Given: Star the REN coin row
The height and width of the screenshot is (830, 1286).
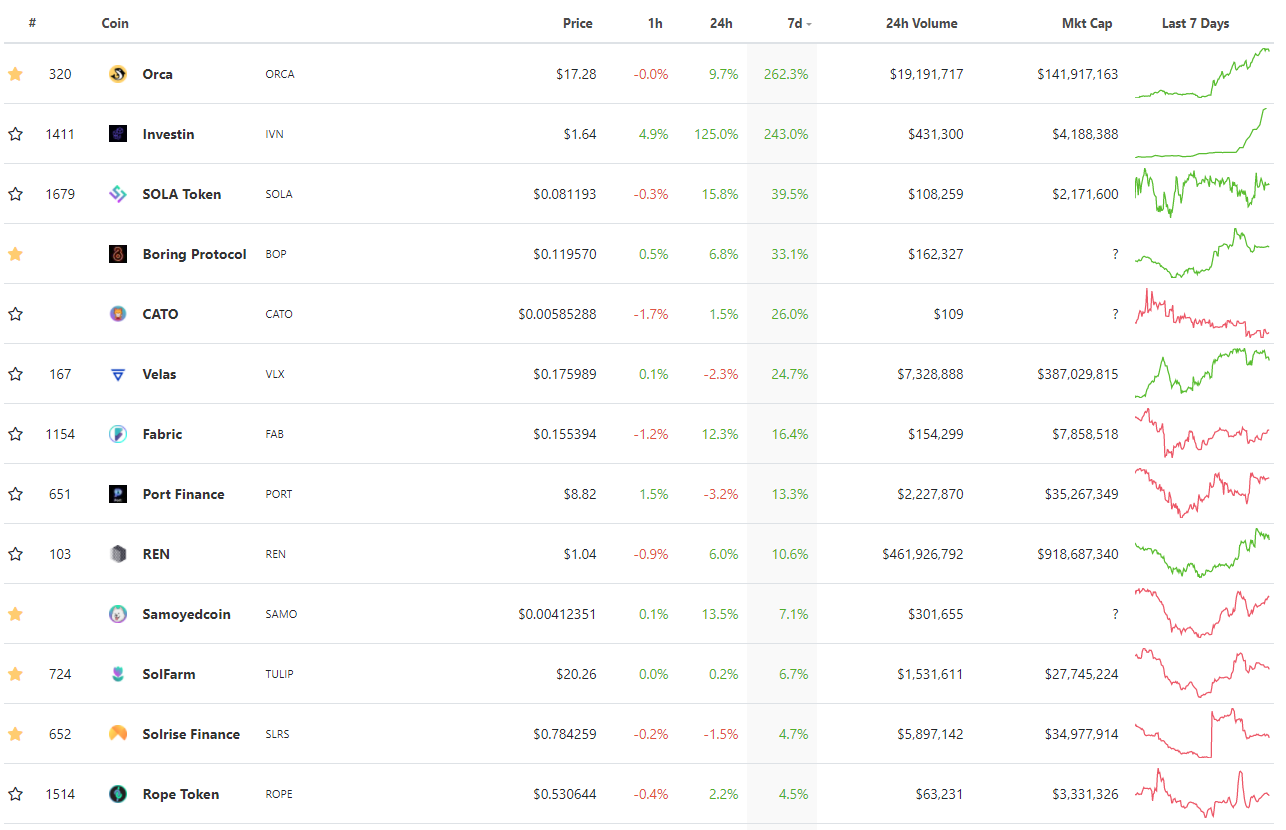Looking at the screenshot, I should click(15, 554).
